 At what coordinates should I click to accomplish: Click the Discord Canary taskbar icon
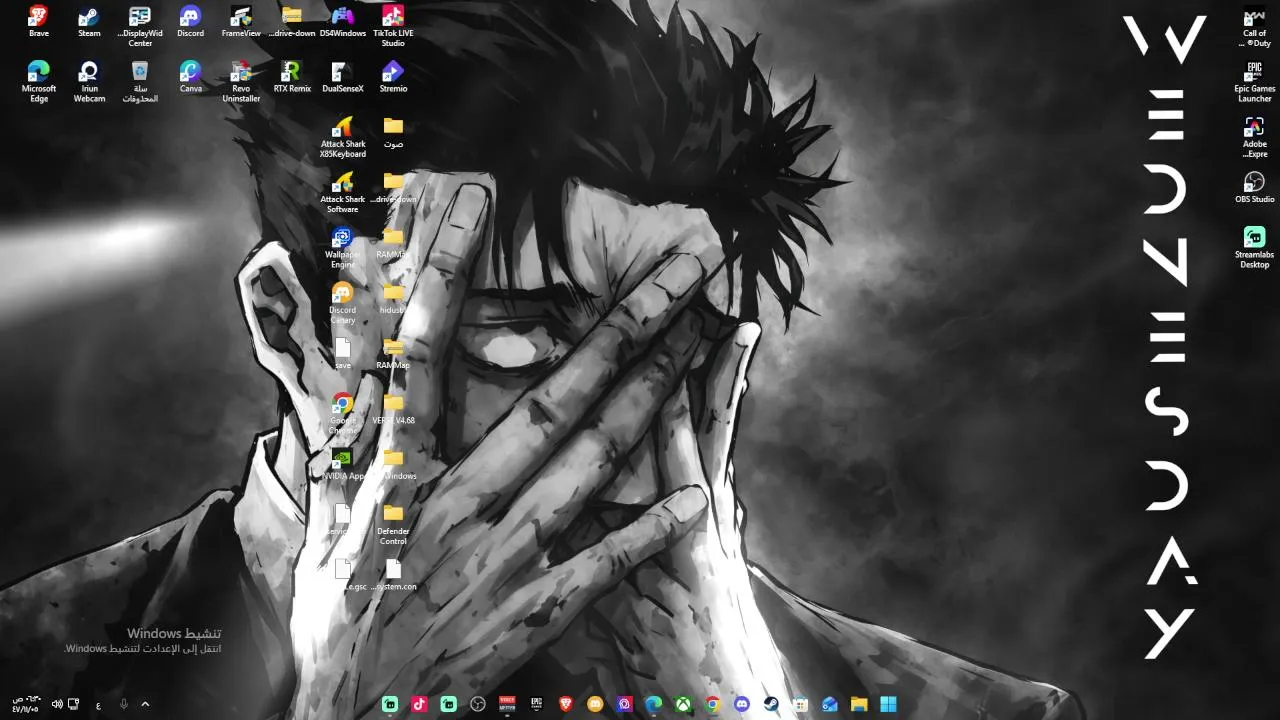[x=595, y=704]
